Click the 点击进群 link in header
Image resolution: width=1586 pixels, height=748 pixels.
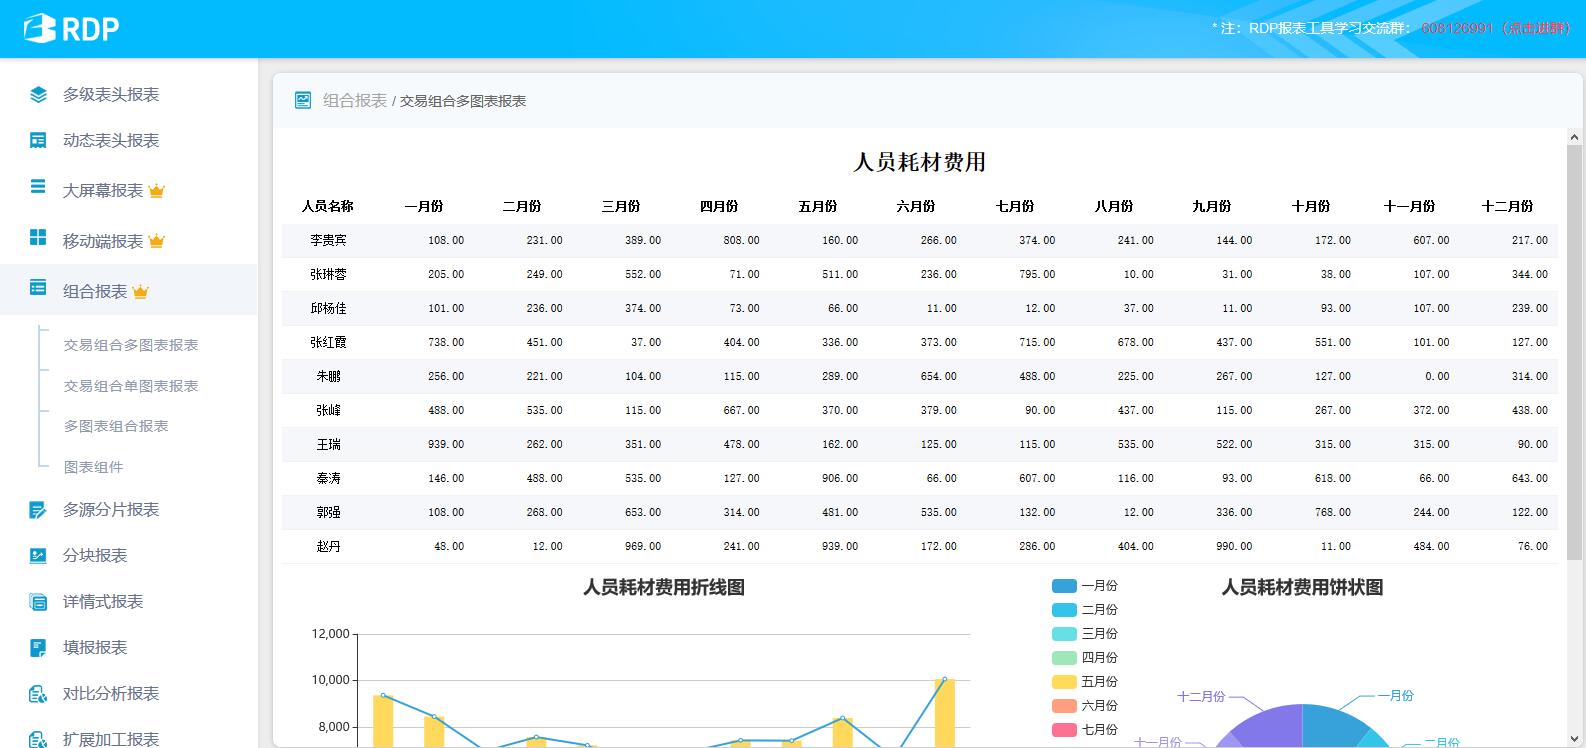[1538, 28]
